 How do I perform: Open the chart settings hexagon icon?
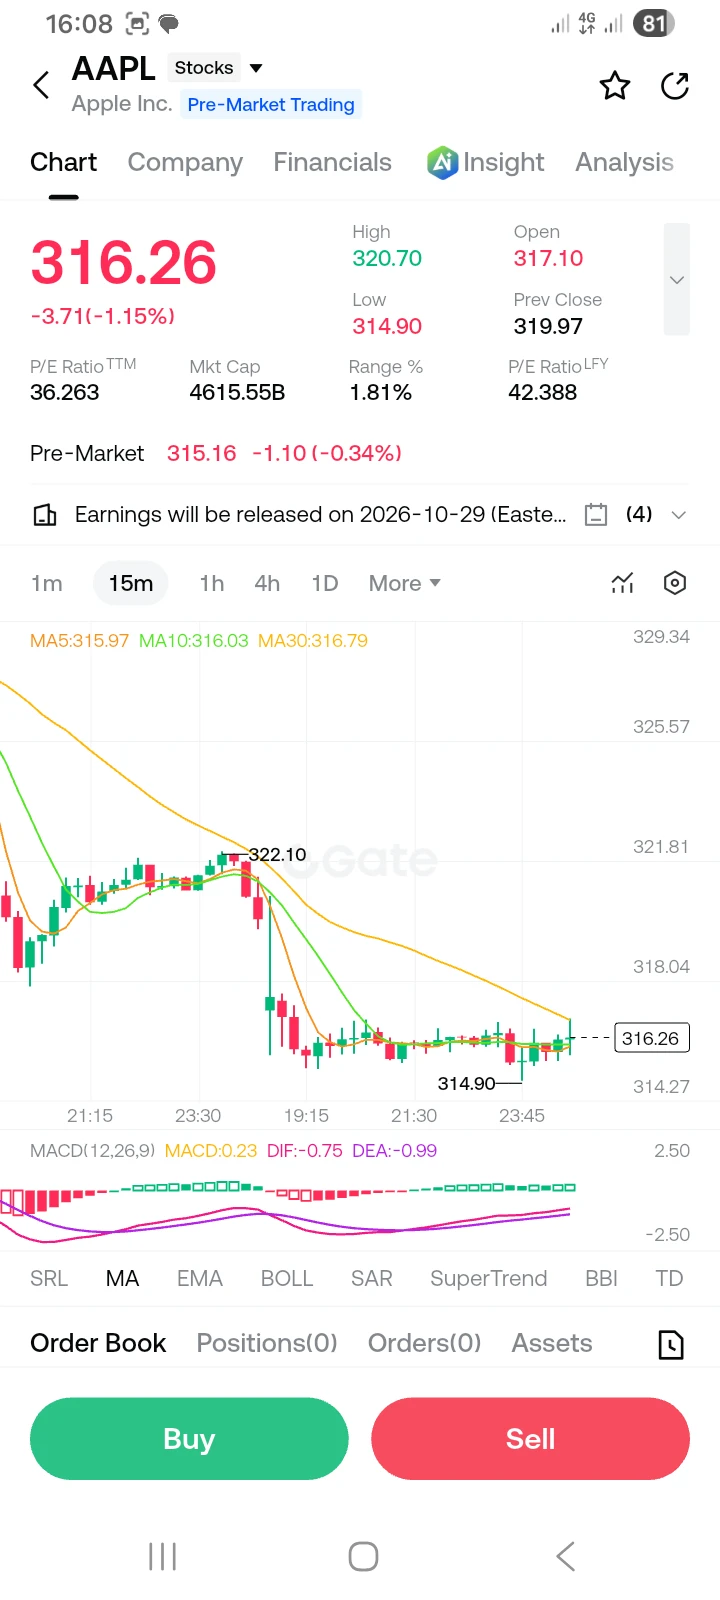pyautogui.click(x=675, y=583)
